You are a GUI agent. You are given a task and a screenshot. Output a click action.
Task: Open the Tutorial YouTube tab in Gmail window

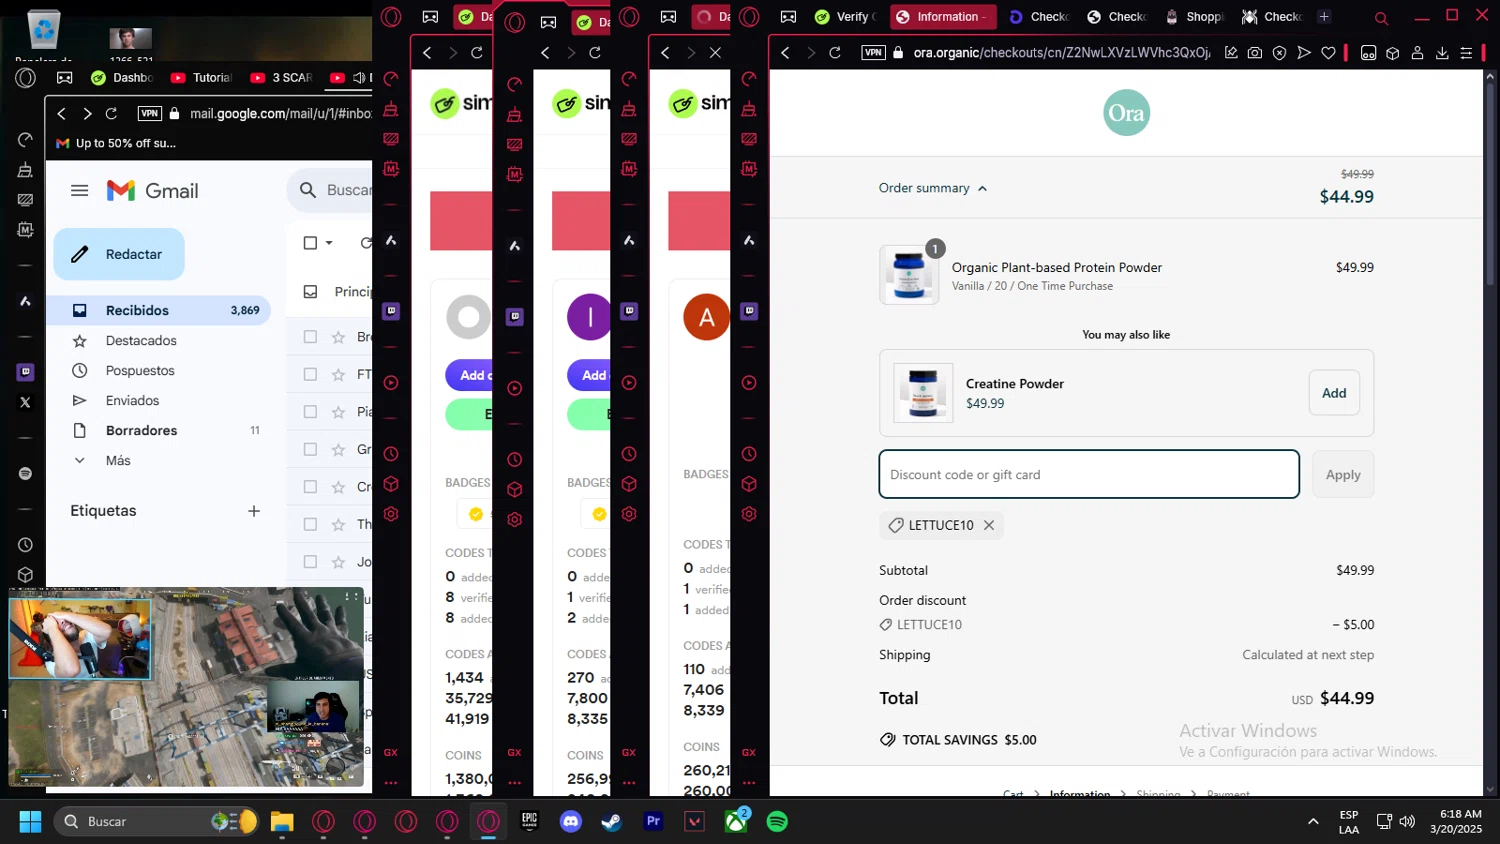[x=201, y=78]
